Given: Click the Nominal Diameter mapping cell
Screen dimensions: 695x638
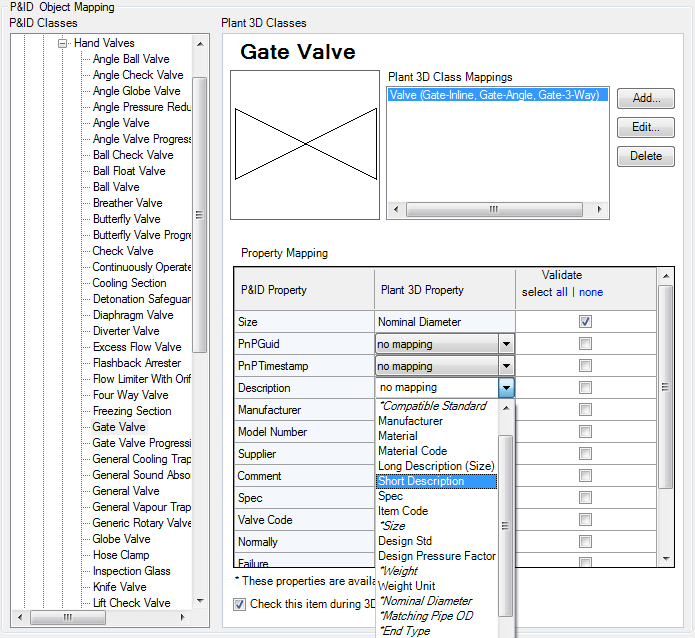Looking at the screenshot, I should [x=445, y=322].
